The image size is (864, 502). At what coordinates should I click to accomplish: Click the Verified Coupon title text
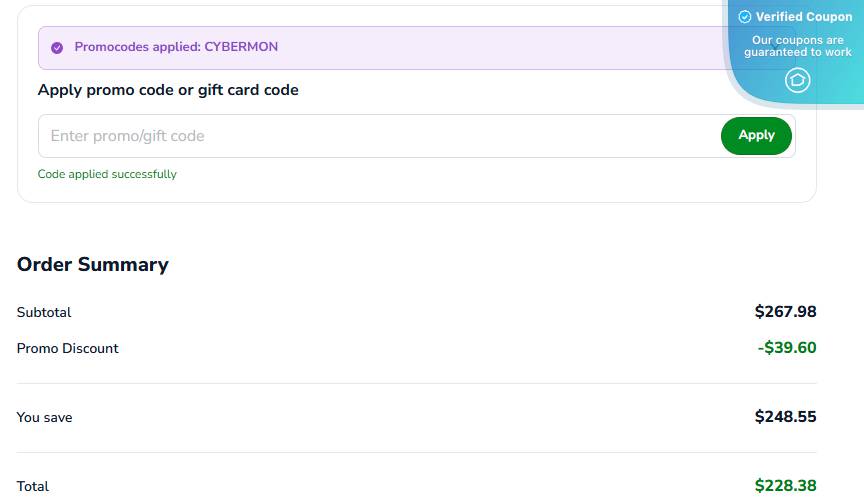(x=804, y=17)
